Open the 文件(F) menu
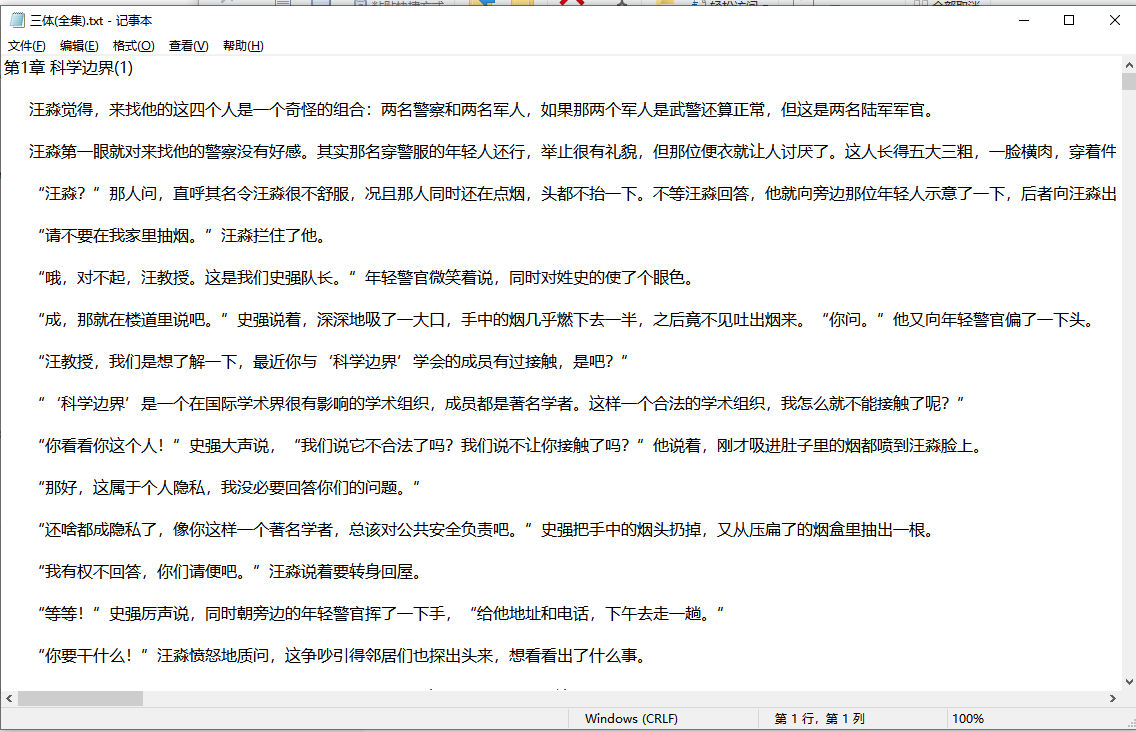The height and width of the screenshot is (732, 1136). 27,46
